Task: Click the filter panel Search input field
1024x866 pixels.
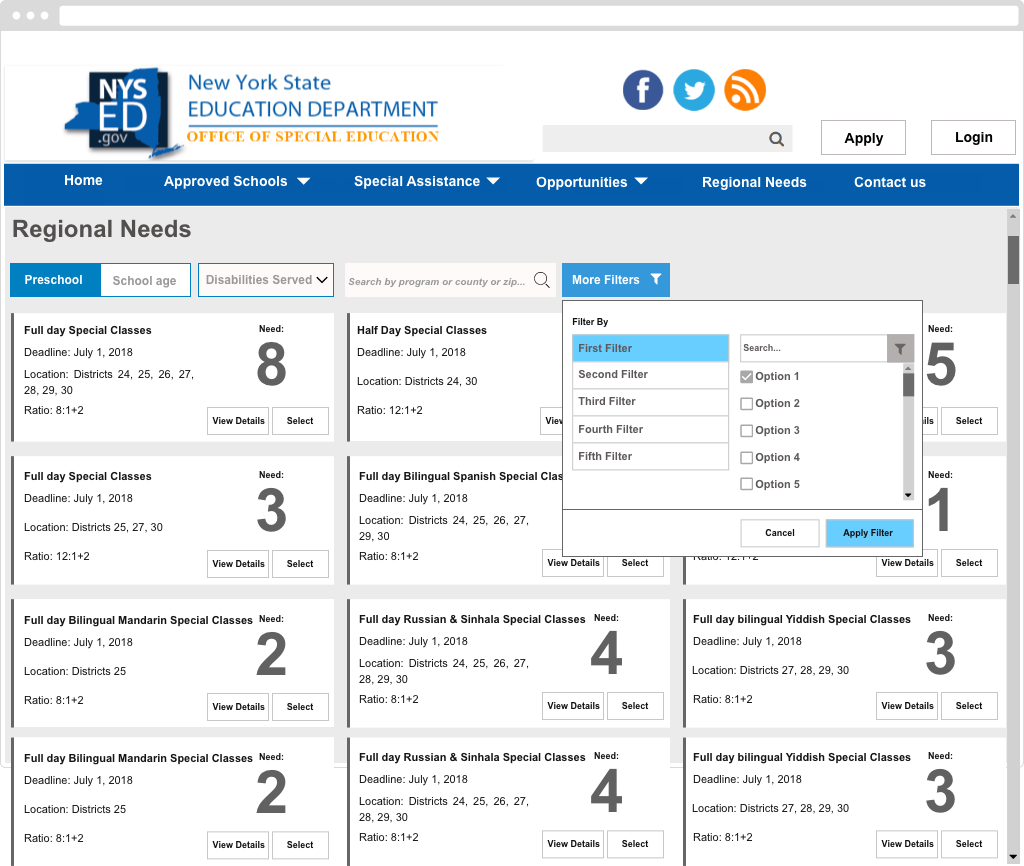Action: (812, 348)
